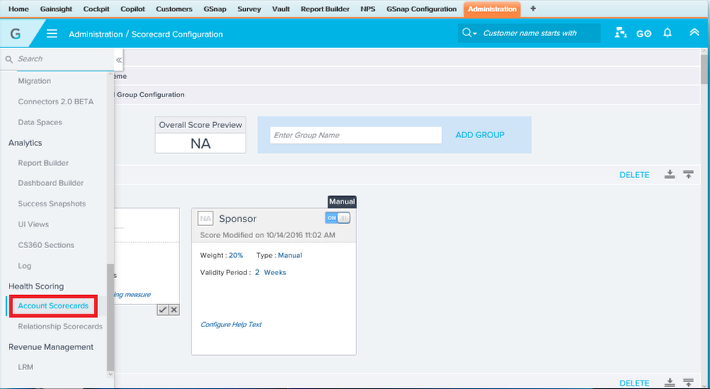The image size is (710, 389).
Task: Open Migration in the sidebar
Action: coord(34,81)
